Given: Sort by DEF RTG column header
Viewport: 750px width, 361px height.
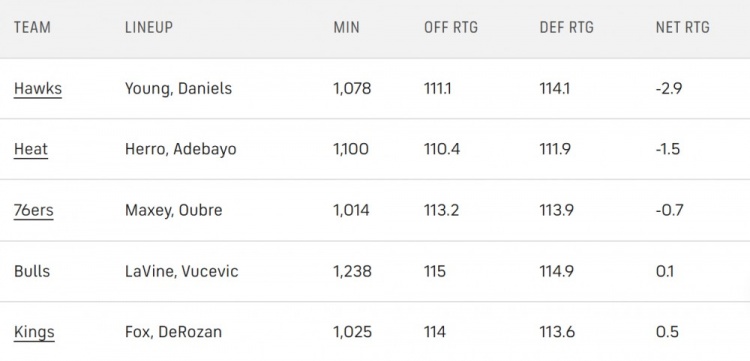Looking at the screenshot, I should 566,27.
